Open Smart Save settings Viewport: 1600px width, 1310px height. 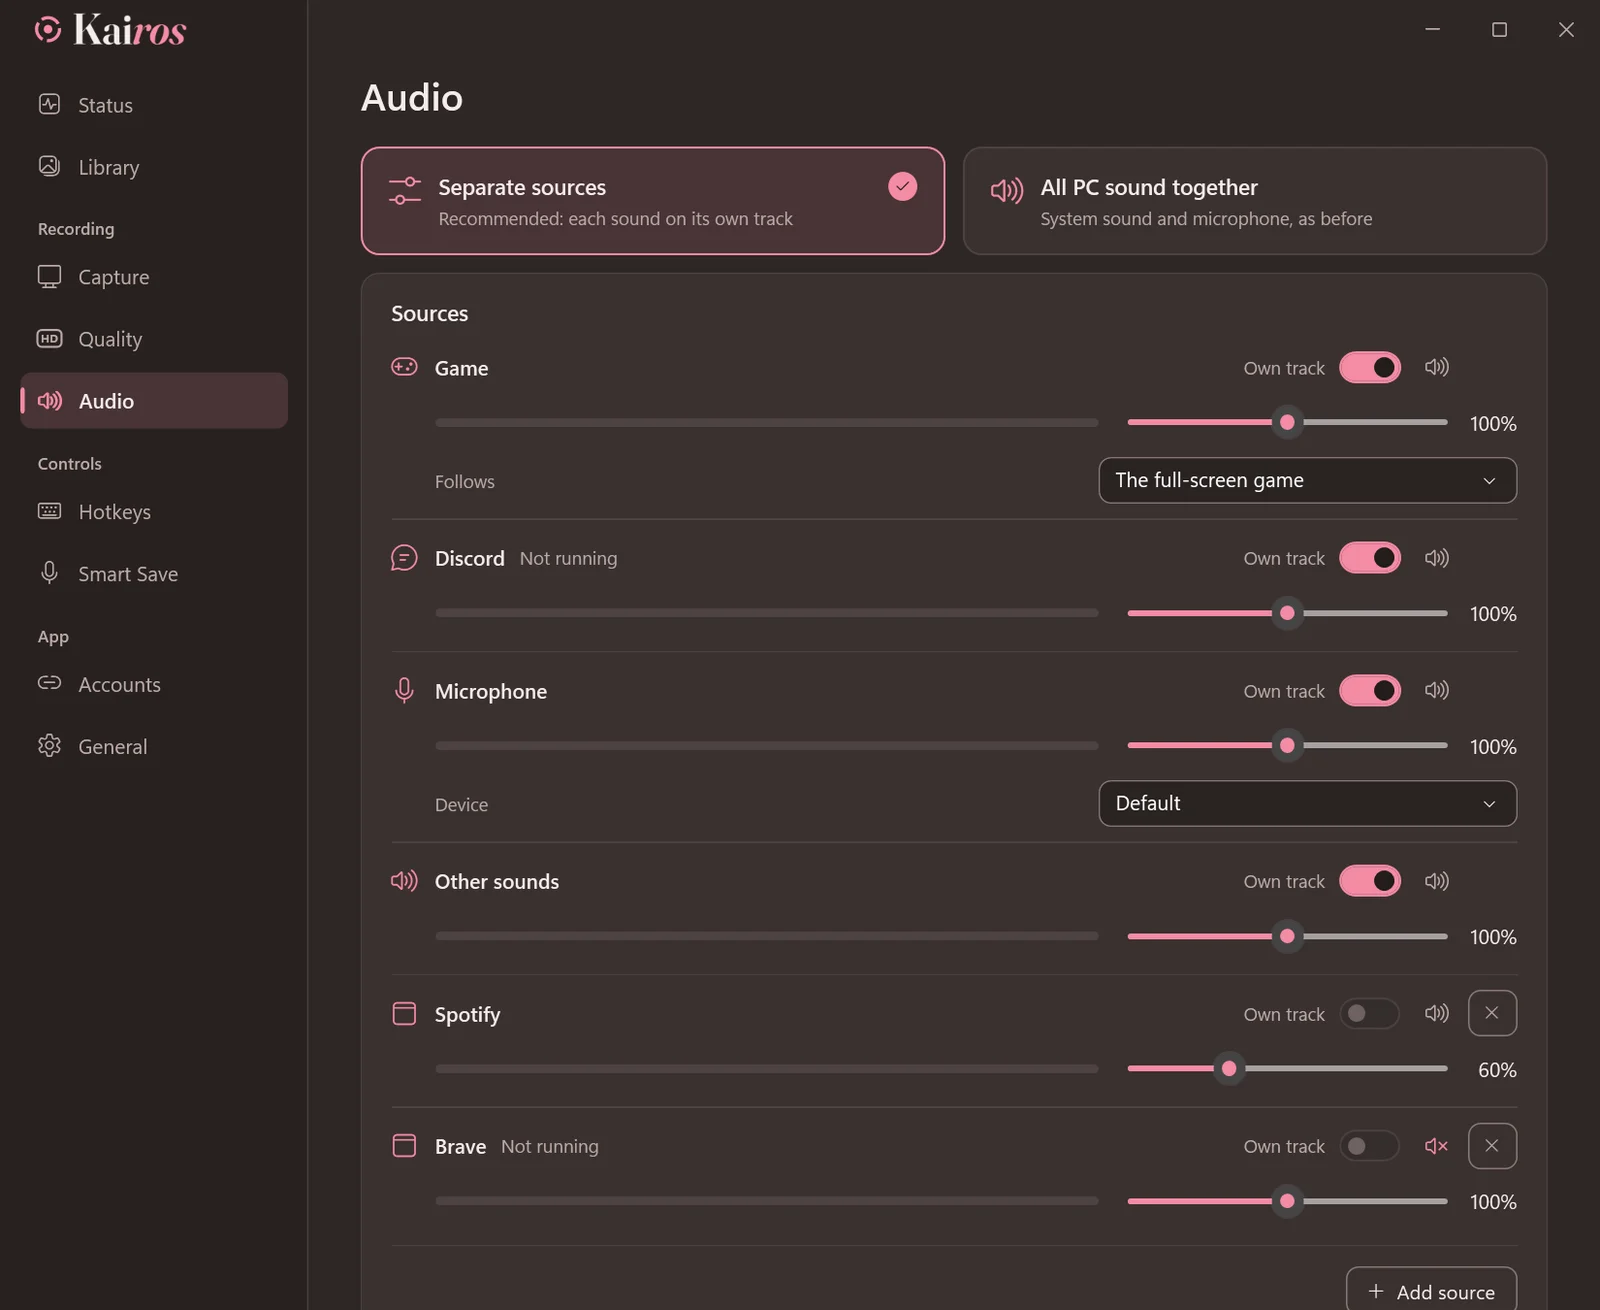tap(154, 574)
